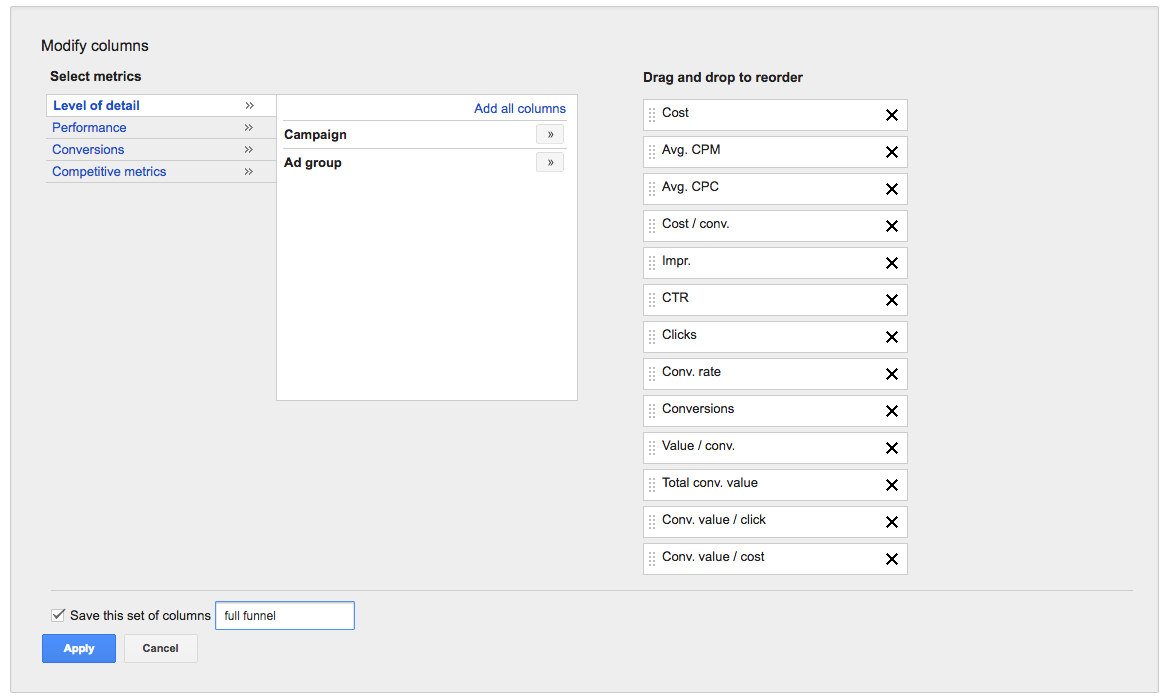1168x699 pixels.
Task: Remove the Conv. value / click column
Action: click(891, 521)
